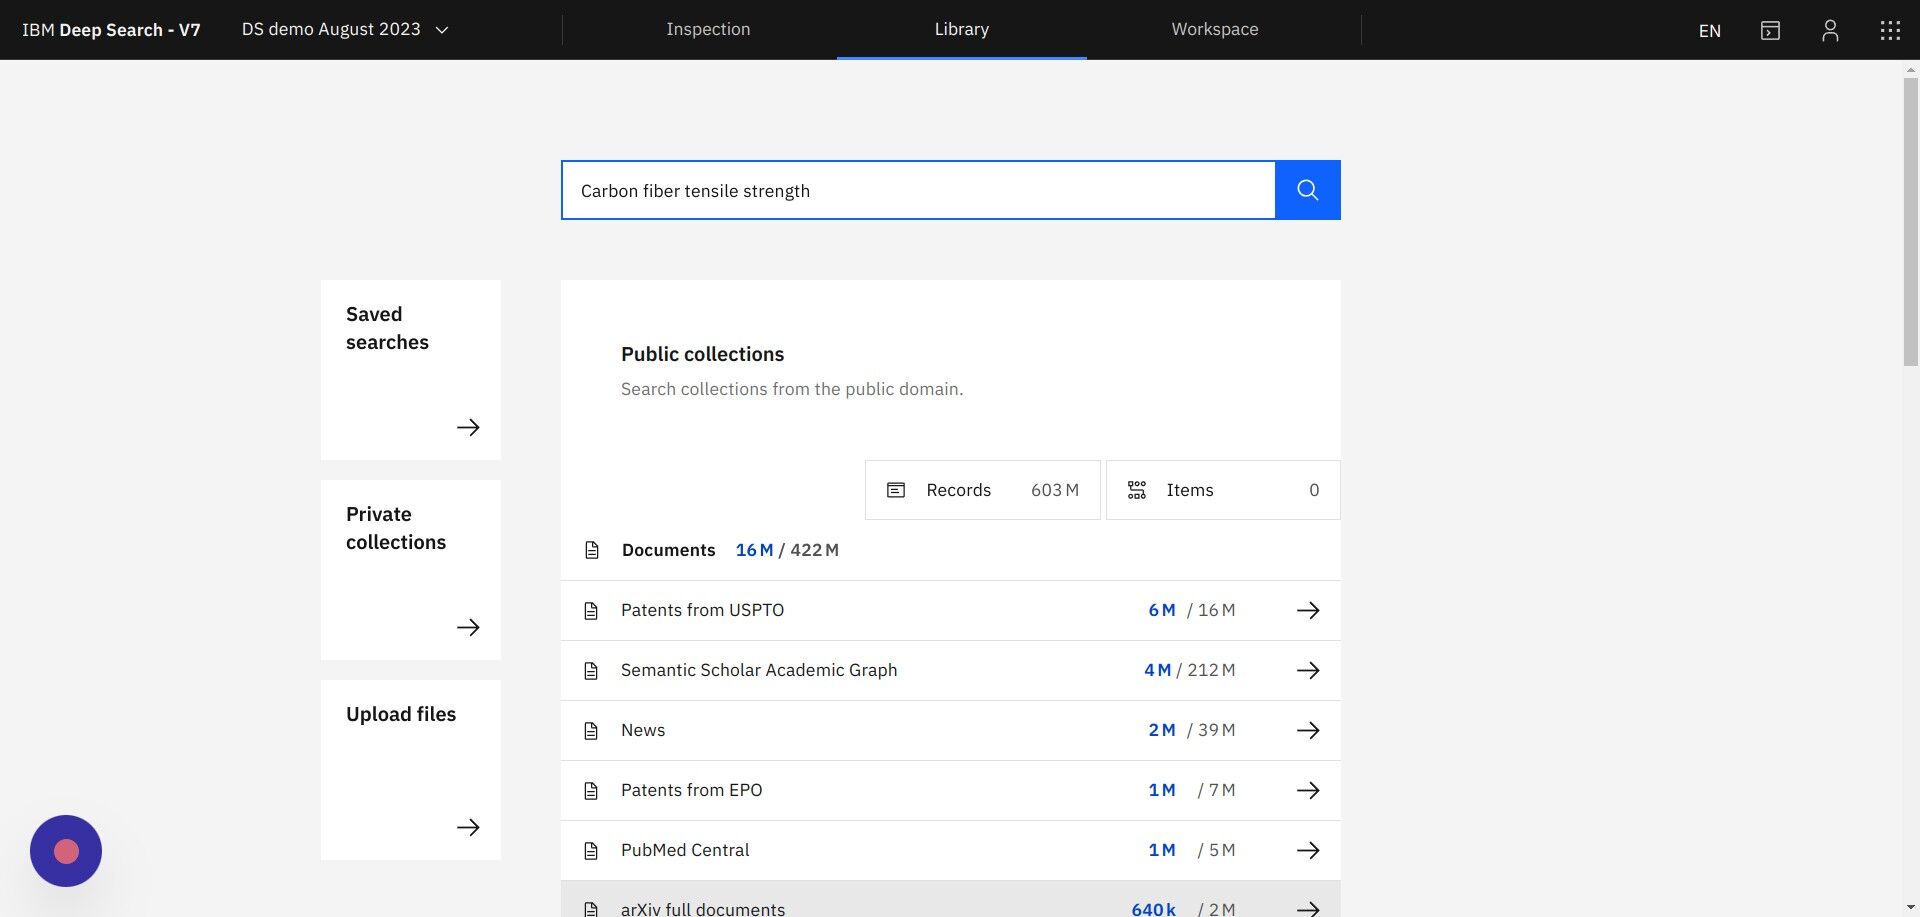Click the purple record floating button

coord(66,851)
